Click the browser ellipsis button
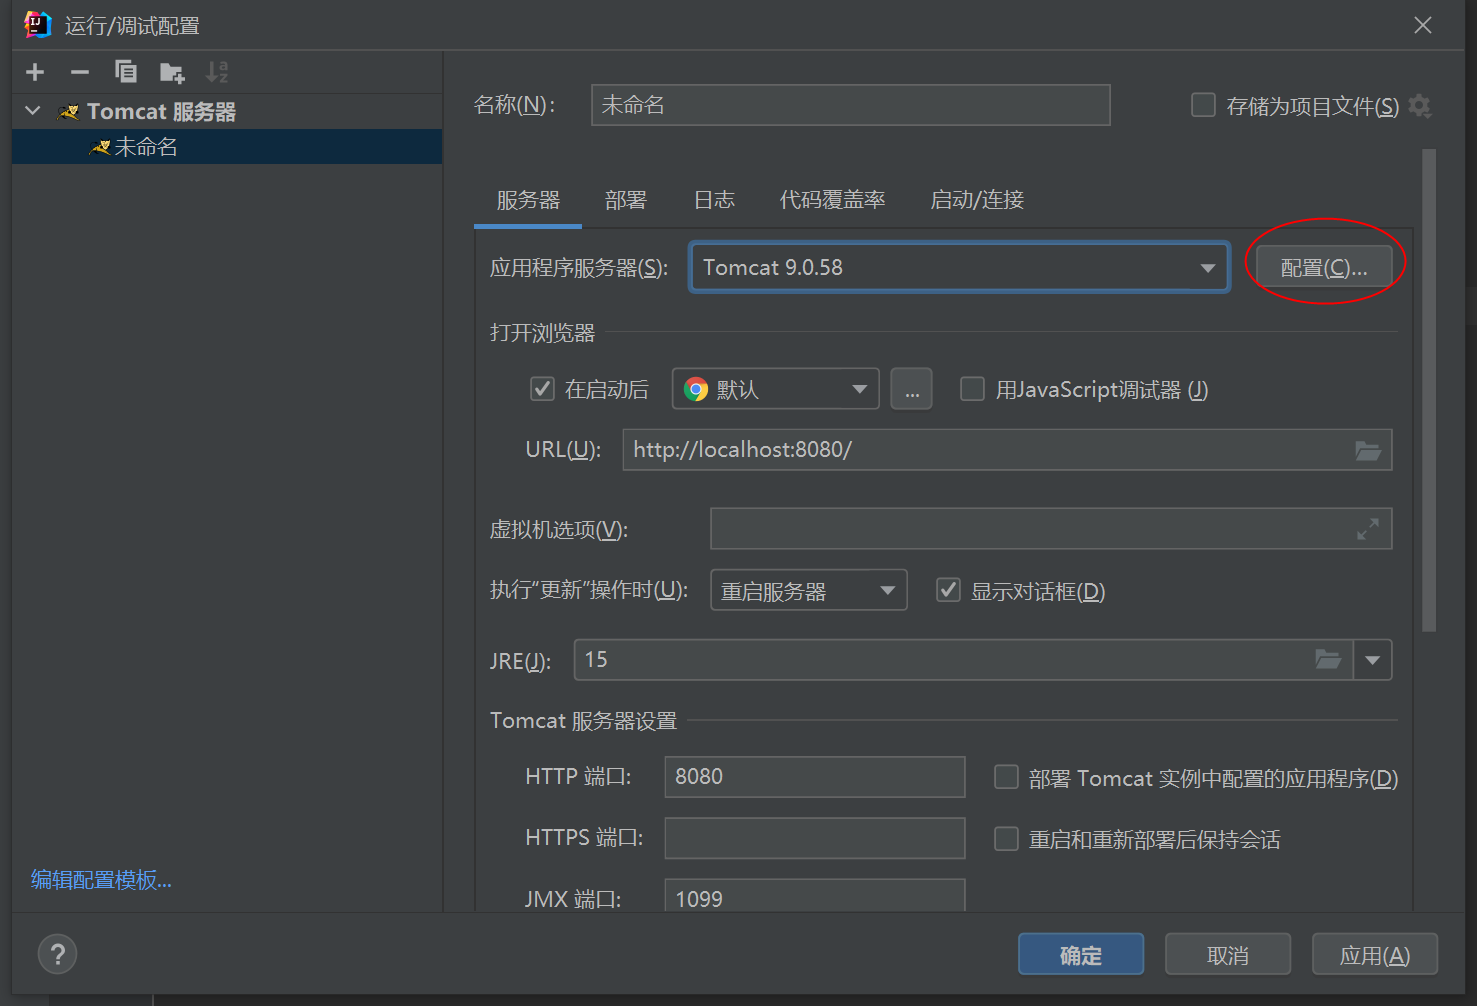The width and height of the screenshot is (1477, 1006). click(912, 389)
